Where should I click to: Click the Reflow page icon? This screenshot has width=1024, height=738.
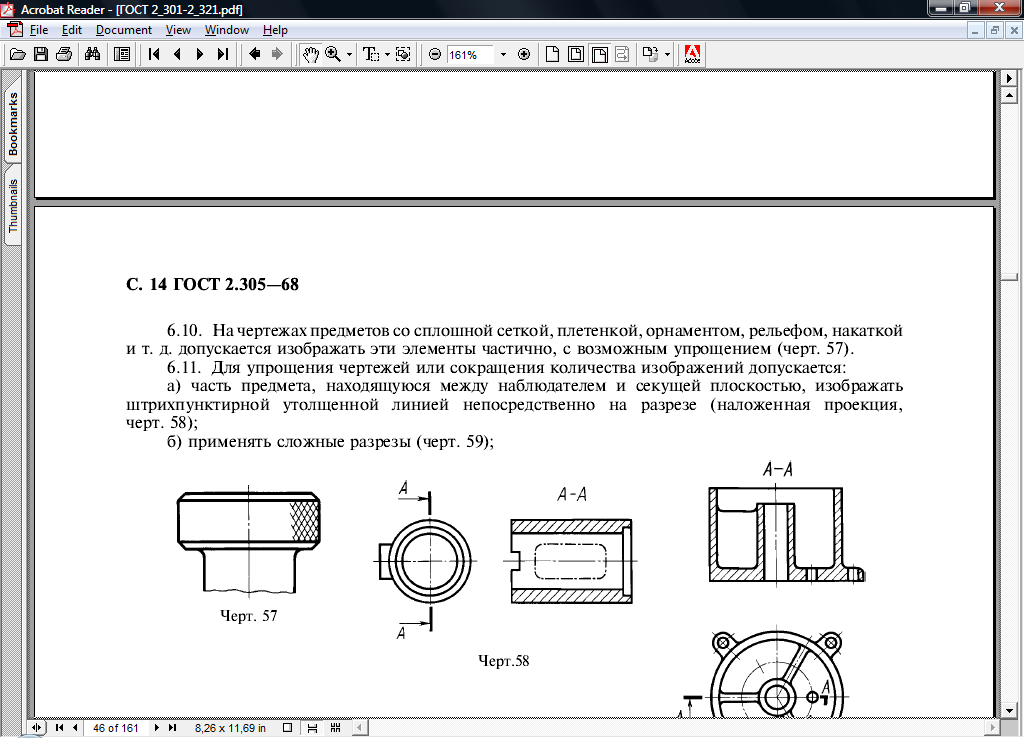(622, 54)
